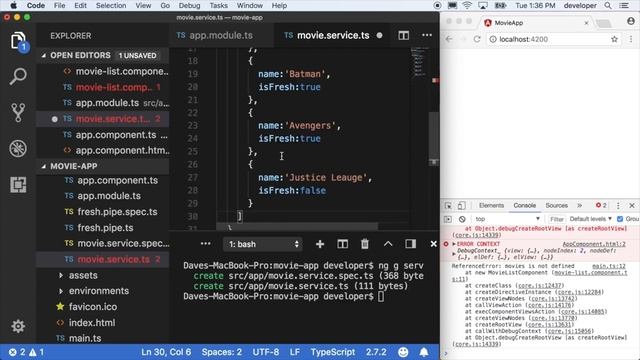This screenshot has height=360, width=640.
Task: Open notifications bell in status bar
Action: click(424, 352)
